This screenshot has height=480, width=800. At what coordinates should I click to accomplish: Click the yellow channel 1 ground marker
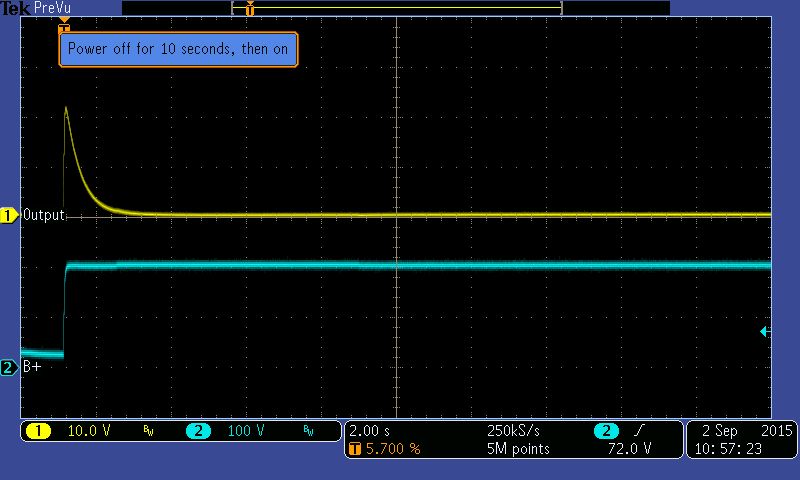point(10,215)
